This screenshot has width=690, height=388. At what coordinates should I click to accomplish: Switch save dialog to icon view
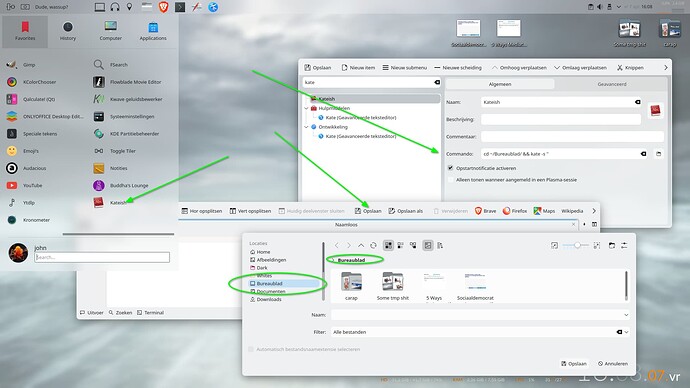(388, 245)
